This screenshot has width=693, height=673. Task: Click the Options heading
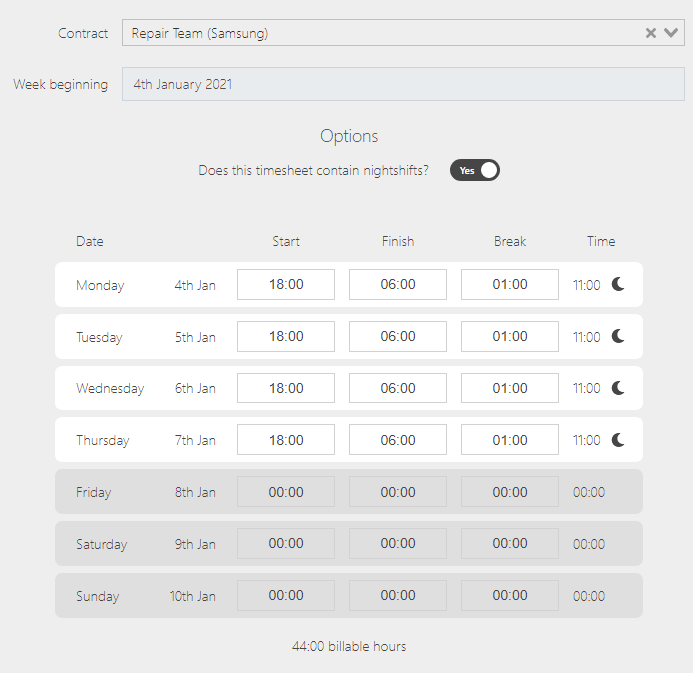point(349,136)
